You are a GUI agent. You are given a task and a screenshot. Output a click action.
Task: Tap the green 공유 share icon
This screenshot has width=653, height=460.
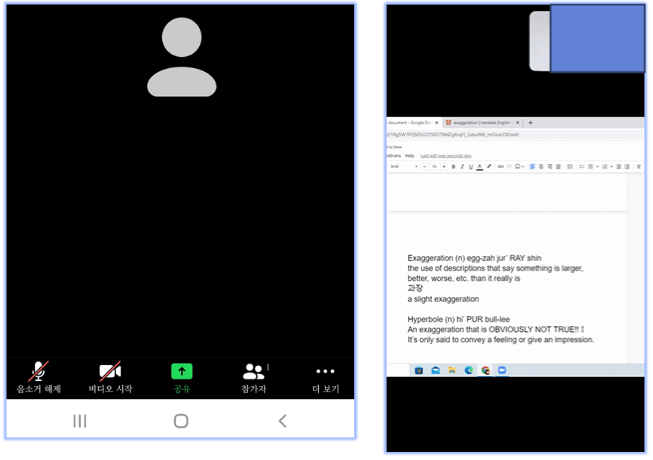pyautogui.click(x=182, y=371)
